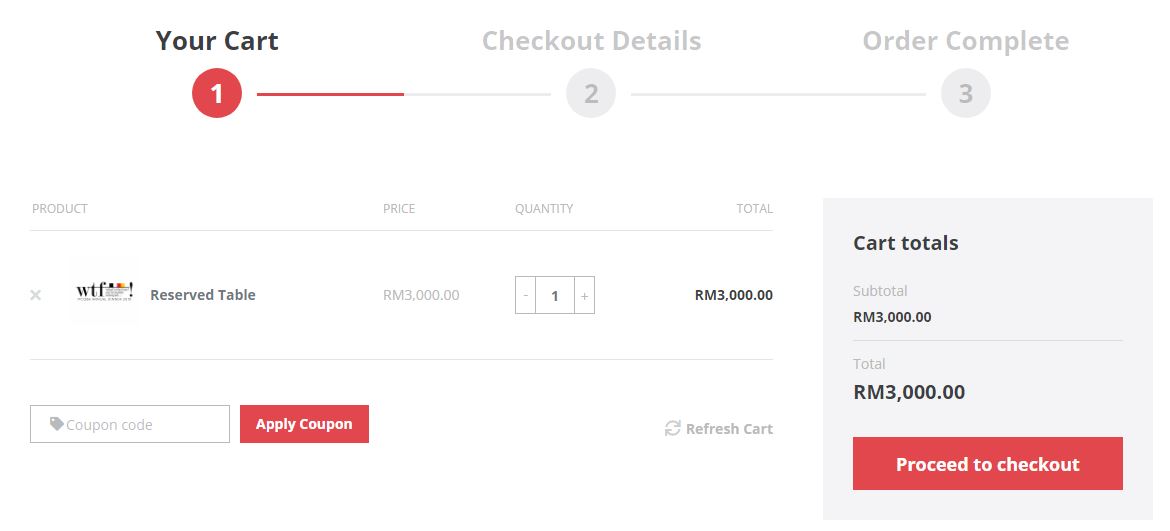Open the Reserved Table product link
This screenshot has width=1170, height=531.
tap(203, 295)
